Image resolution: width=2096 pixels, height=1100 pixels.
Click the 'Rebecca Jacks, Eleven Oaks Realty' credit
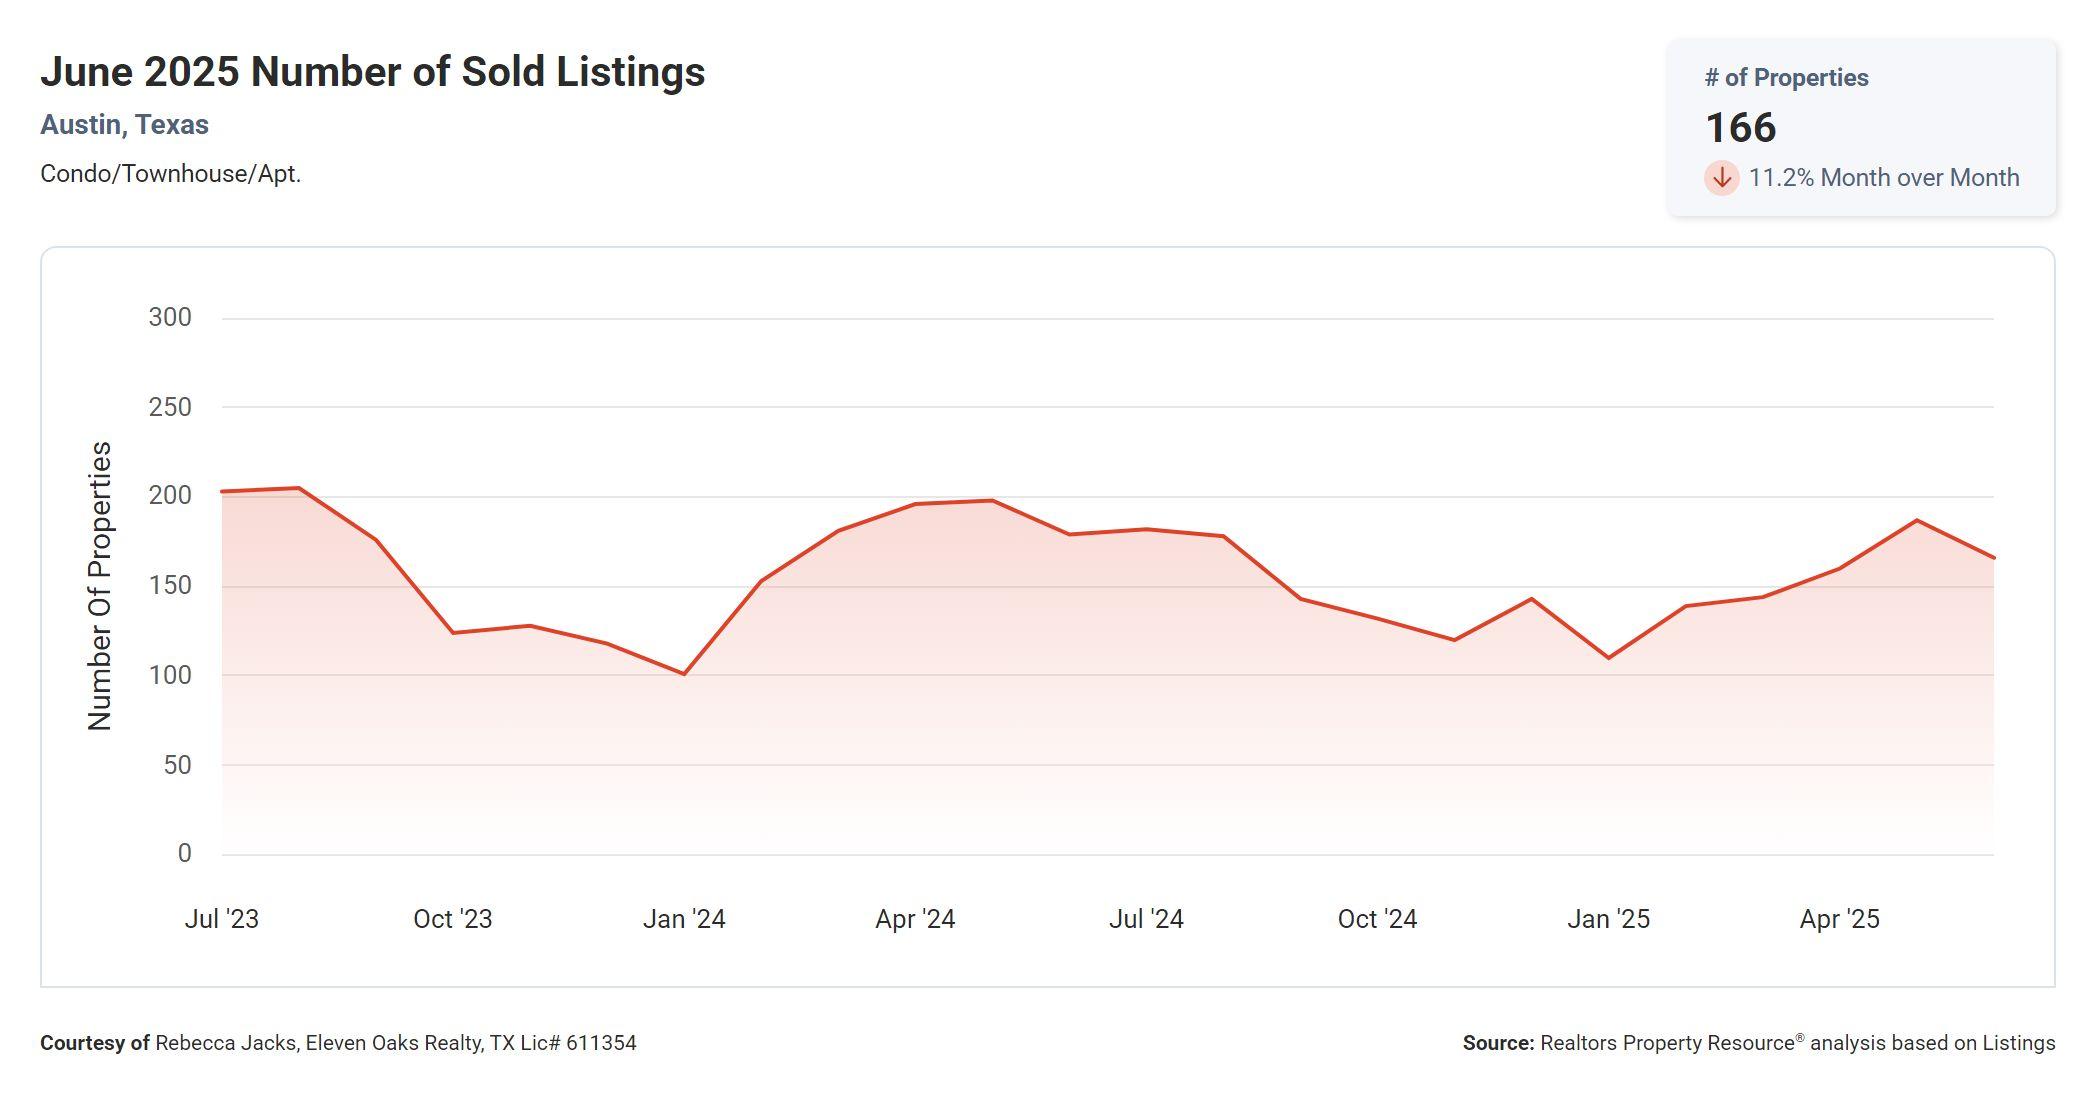tap(318, 1043)
